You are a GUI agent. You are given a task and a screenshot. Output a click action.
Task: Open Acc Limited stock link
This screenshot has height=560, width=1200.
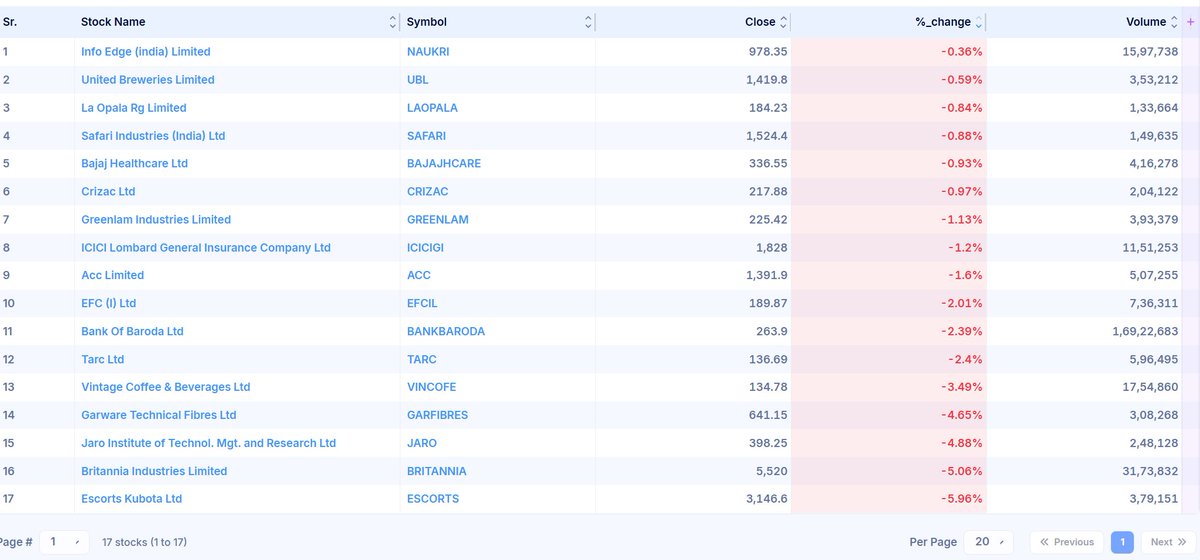[112, 275]
